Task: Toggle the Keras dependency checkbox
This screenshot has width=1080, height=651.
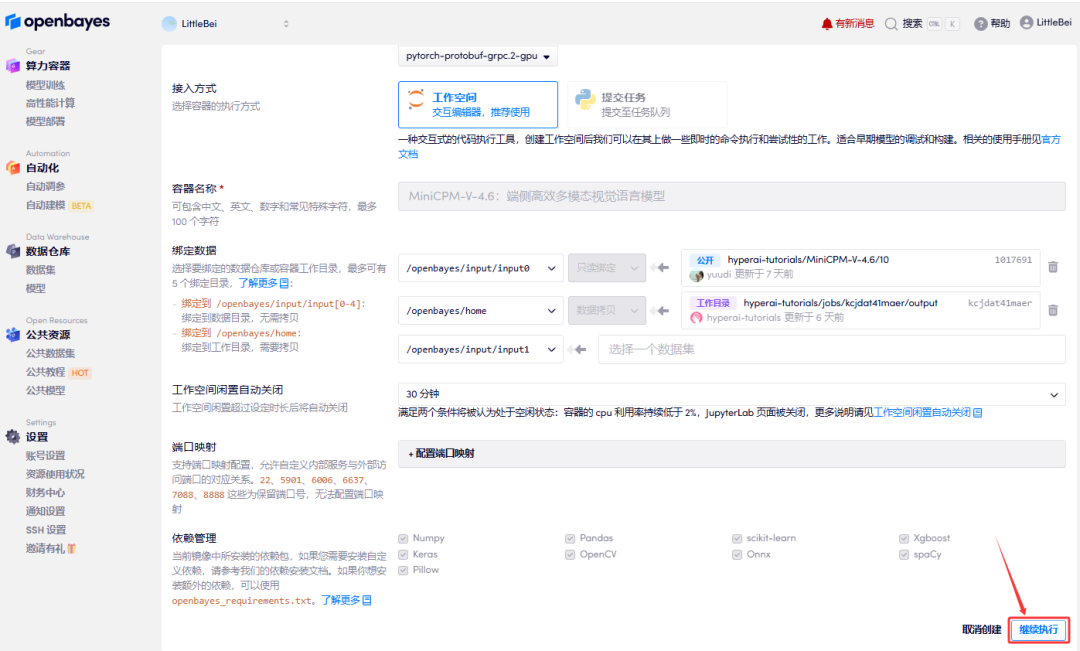Action: pos(404,555)
